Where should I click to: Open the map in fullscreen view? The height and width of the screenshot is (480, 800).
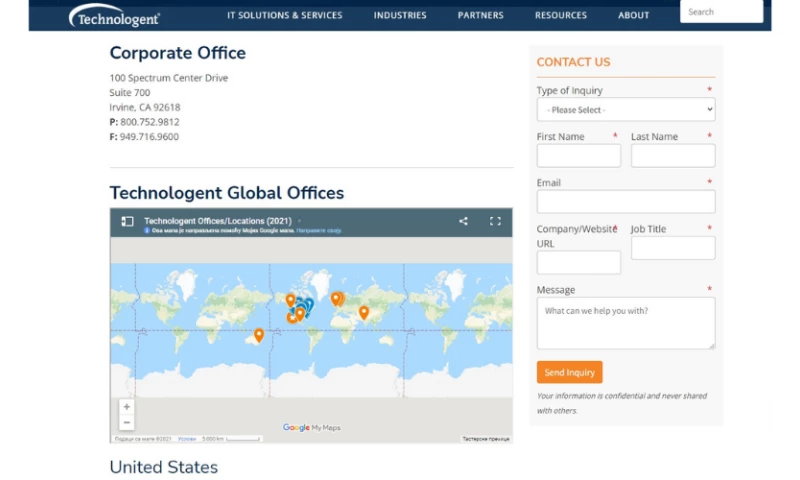494,221
